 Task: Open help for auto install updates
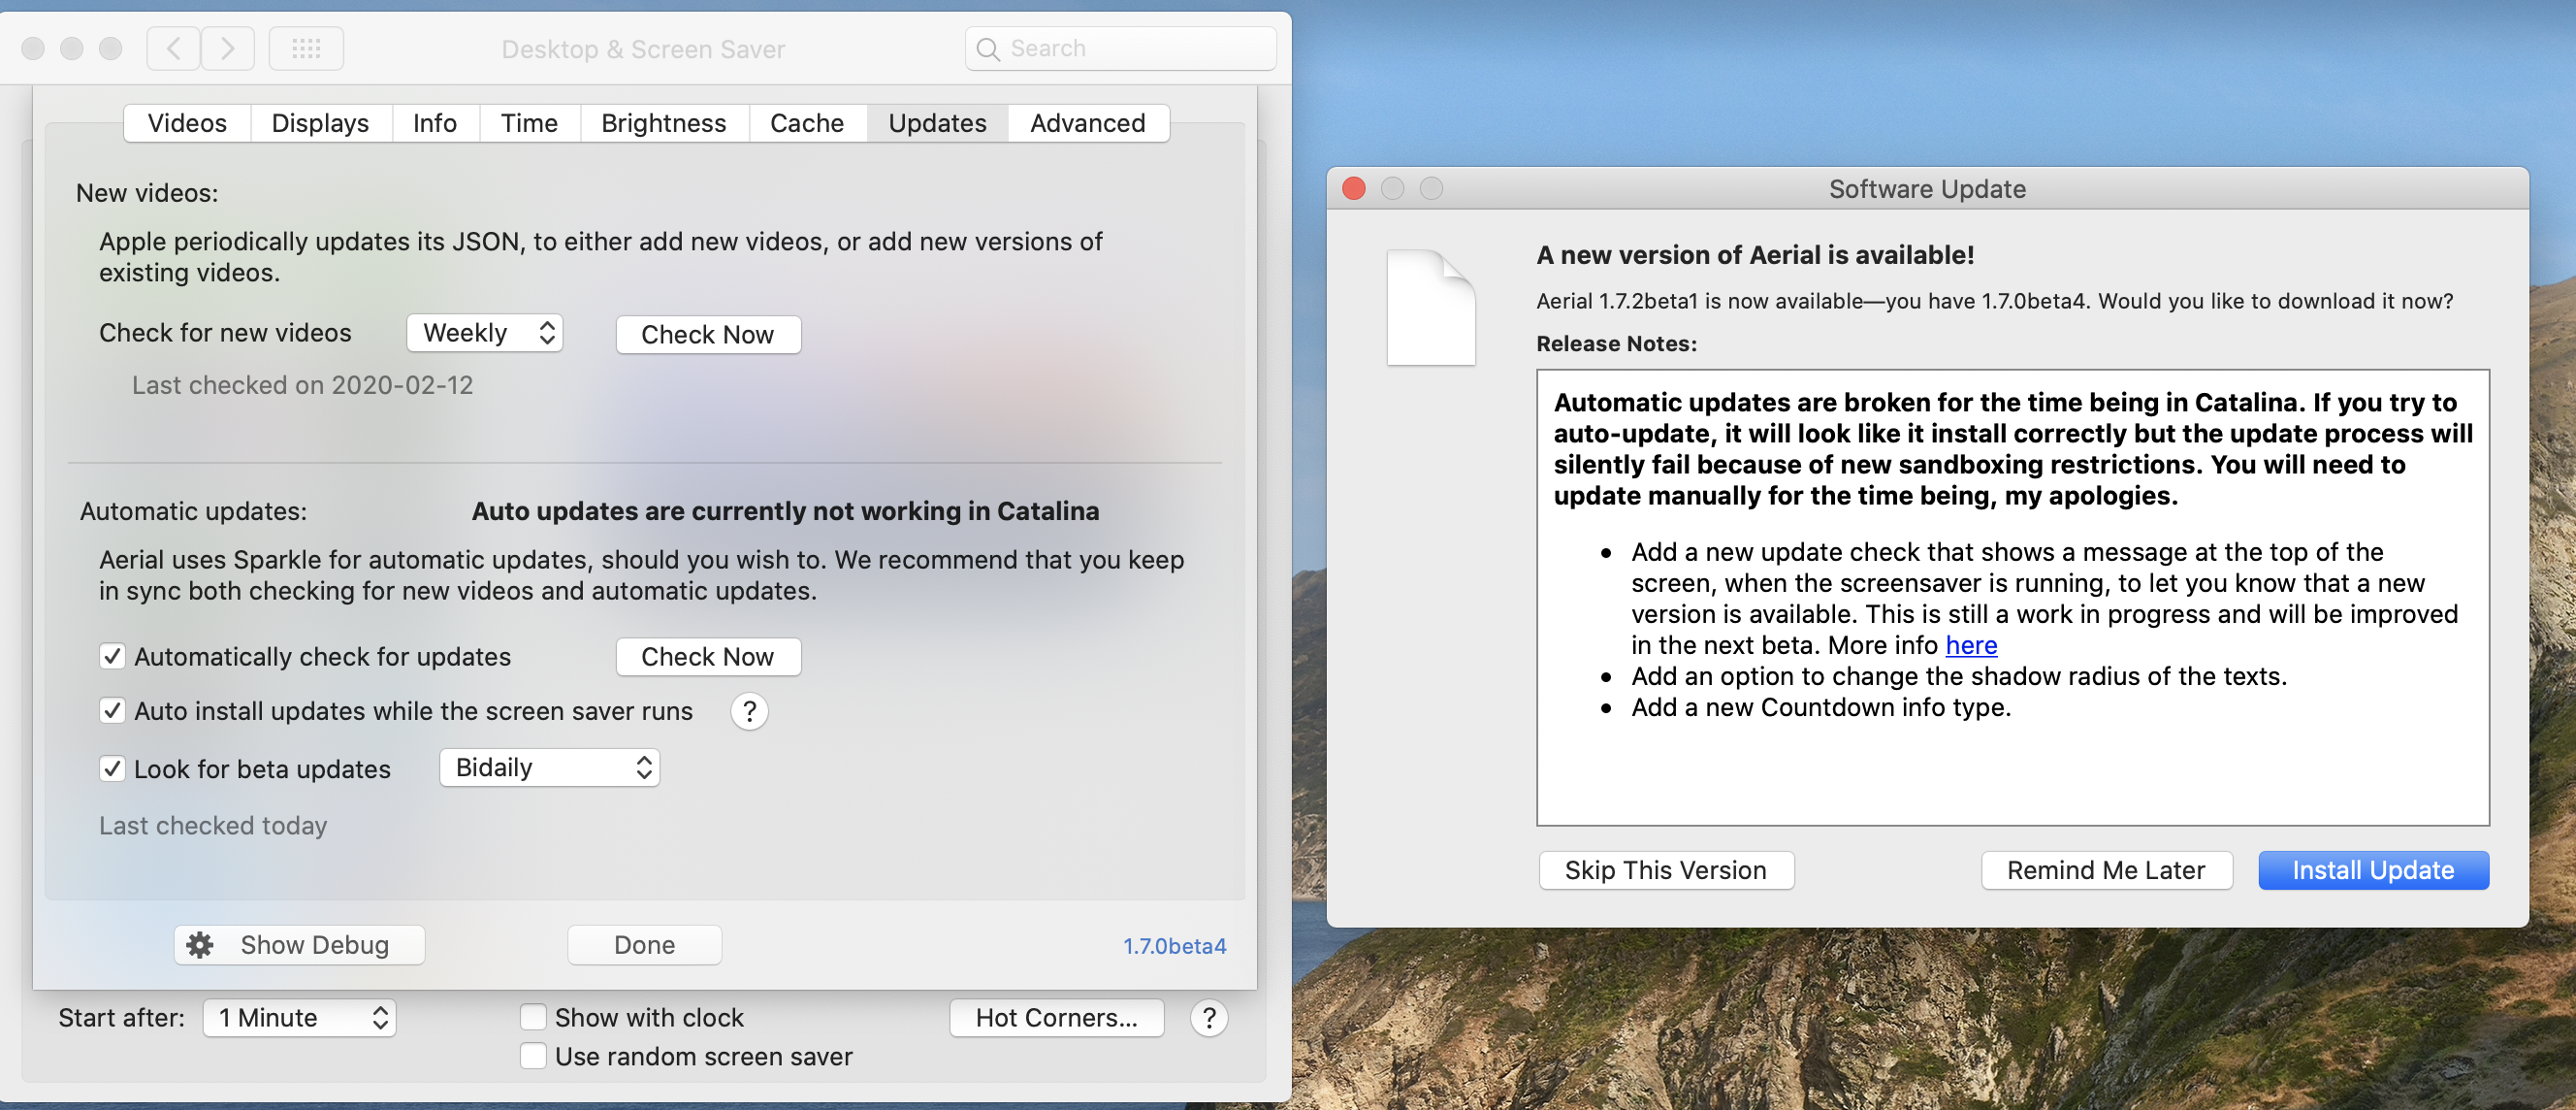(x=749, y=711)
